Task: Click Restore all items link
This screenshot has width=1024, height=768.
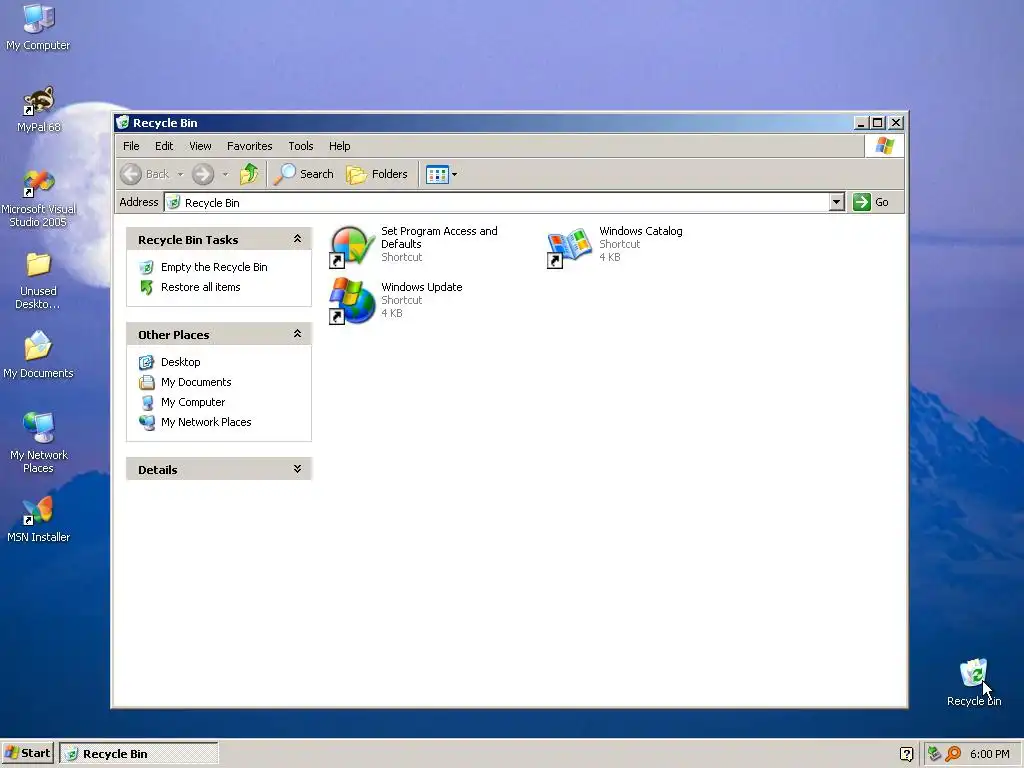Action: pos(200,287)
